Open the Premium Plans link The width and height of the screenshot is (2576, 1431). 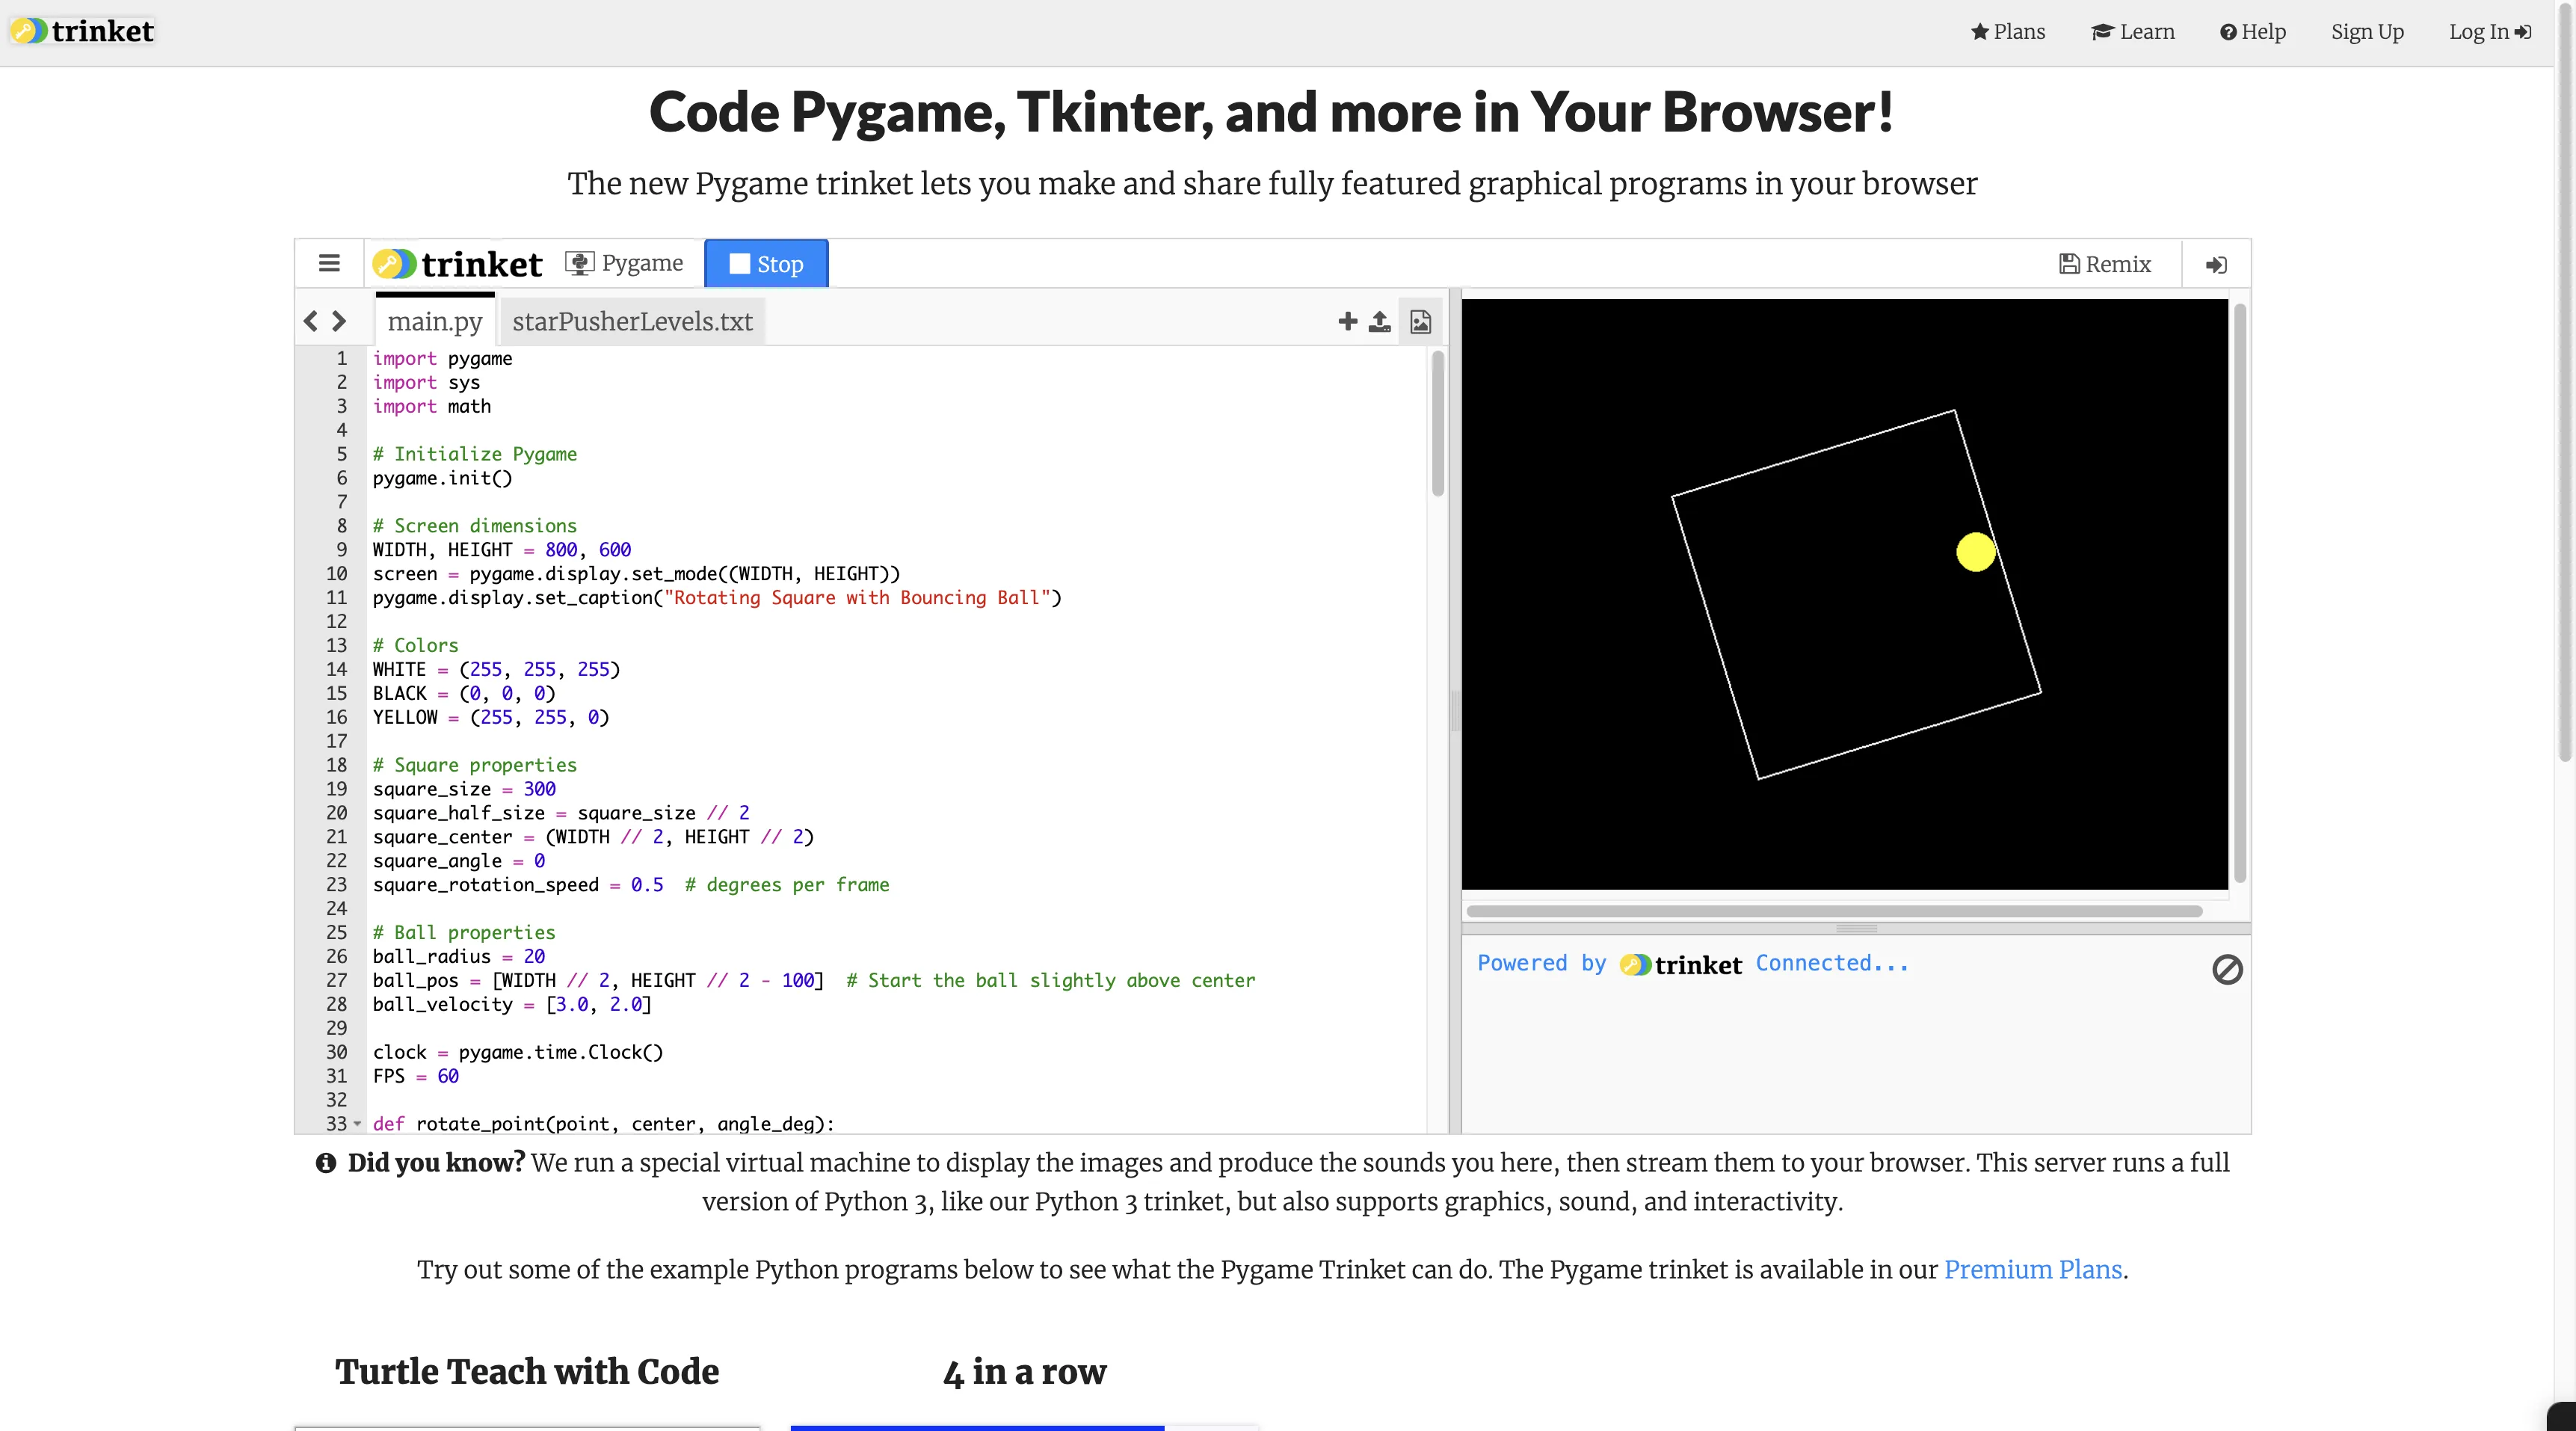pyautogui.click(x=2032, y=1269)
